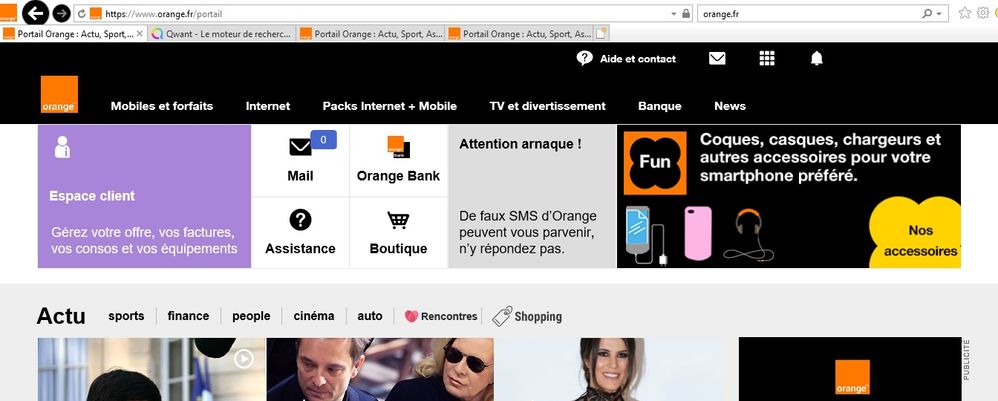The width and height of the screenshot is (998, 401).
Task: Click the URL address field
Action: point(385,13)
